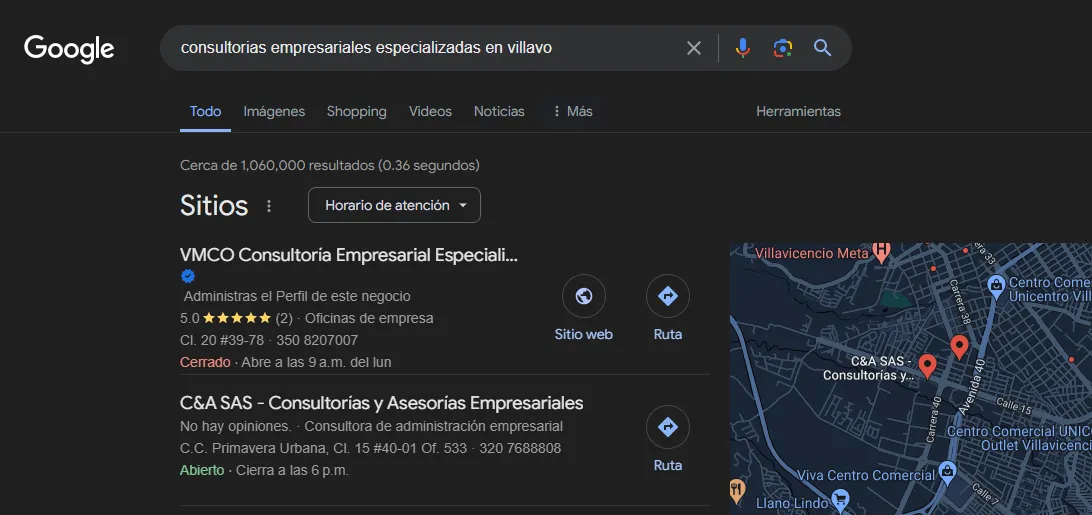Open Herramientas search tools
The image size is (1092, 515).
(x=798, y=112)
